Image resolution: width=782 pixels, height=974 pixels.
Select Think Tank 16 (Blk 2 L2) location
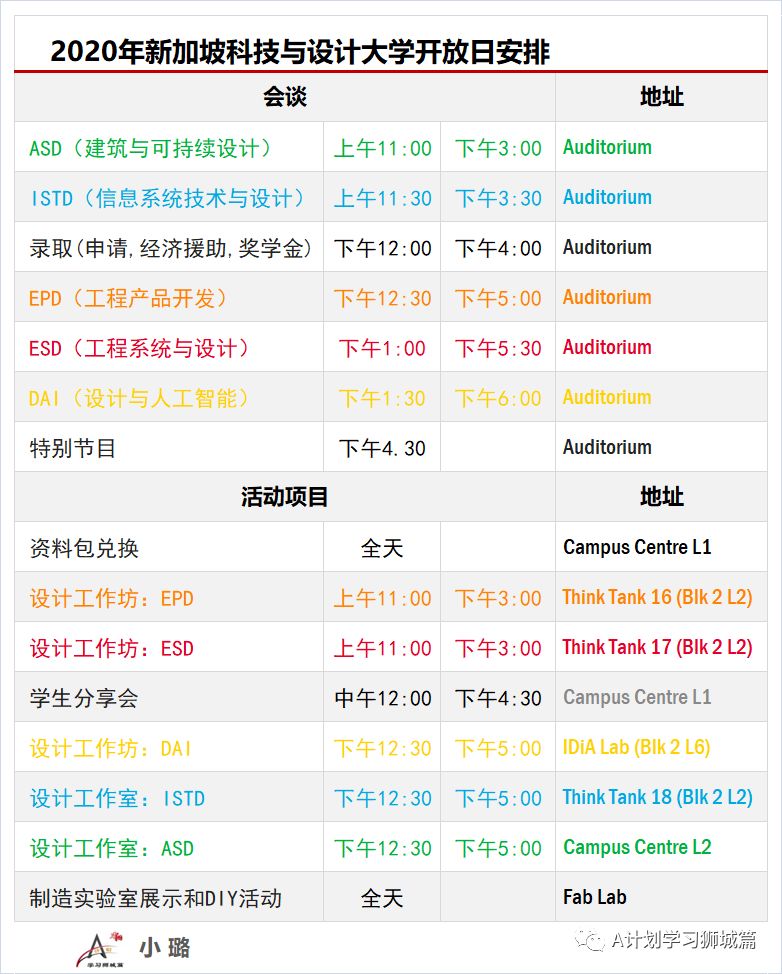(x=657, y=597)
